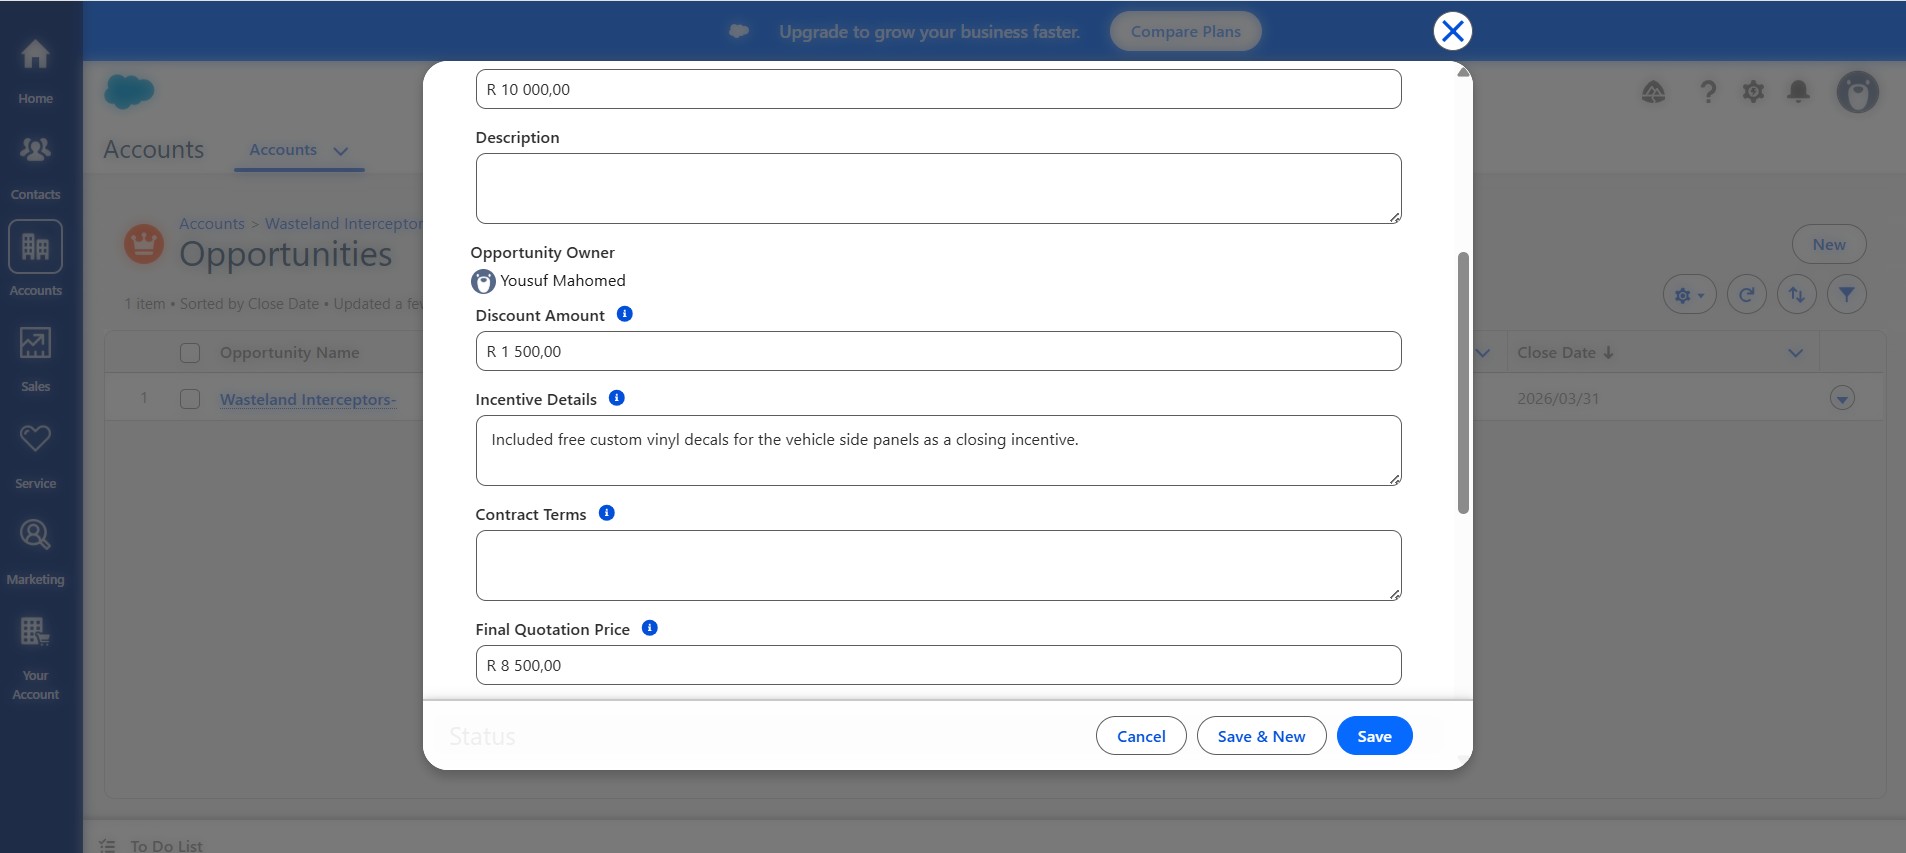
Task: Click the 2026/03/31 close date cell
Action: 1558,398
